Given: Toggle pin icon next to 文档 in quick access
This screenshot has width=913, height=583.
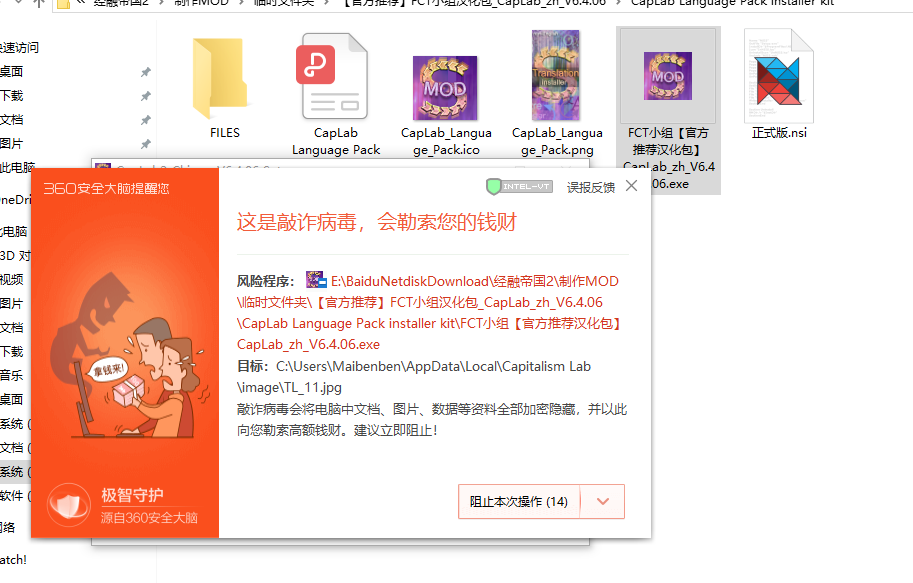Looking at the screenshot, I should point(146,120).
